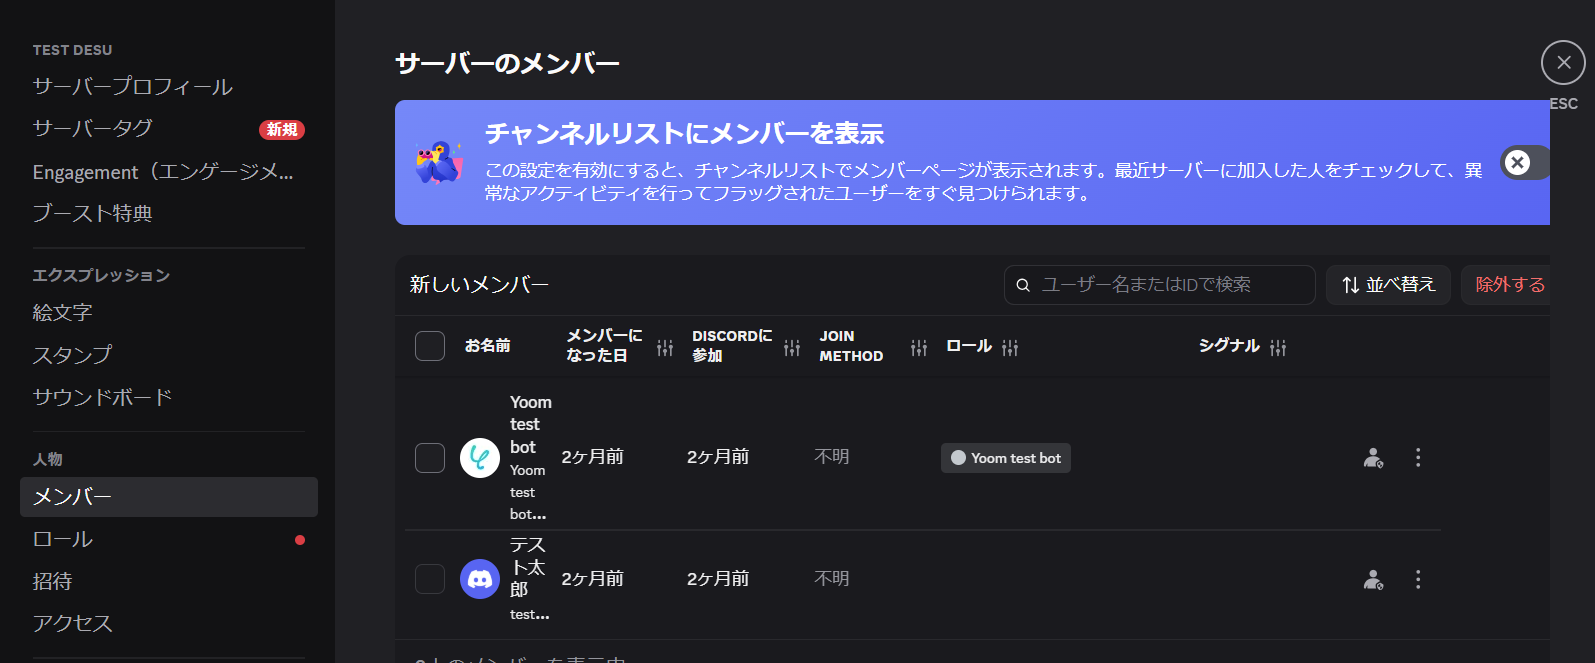
Task: Select メンバー in the sidebar
Action: point(169,497)
